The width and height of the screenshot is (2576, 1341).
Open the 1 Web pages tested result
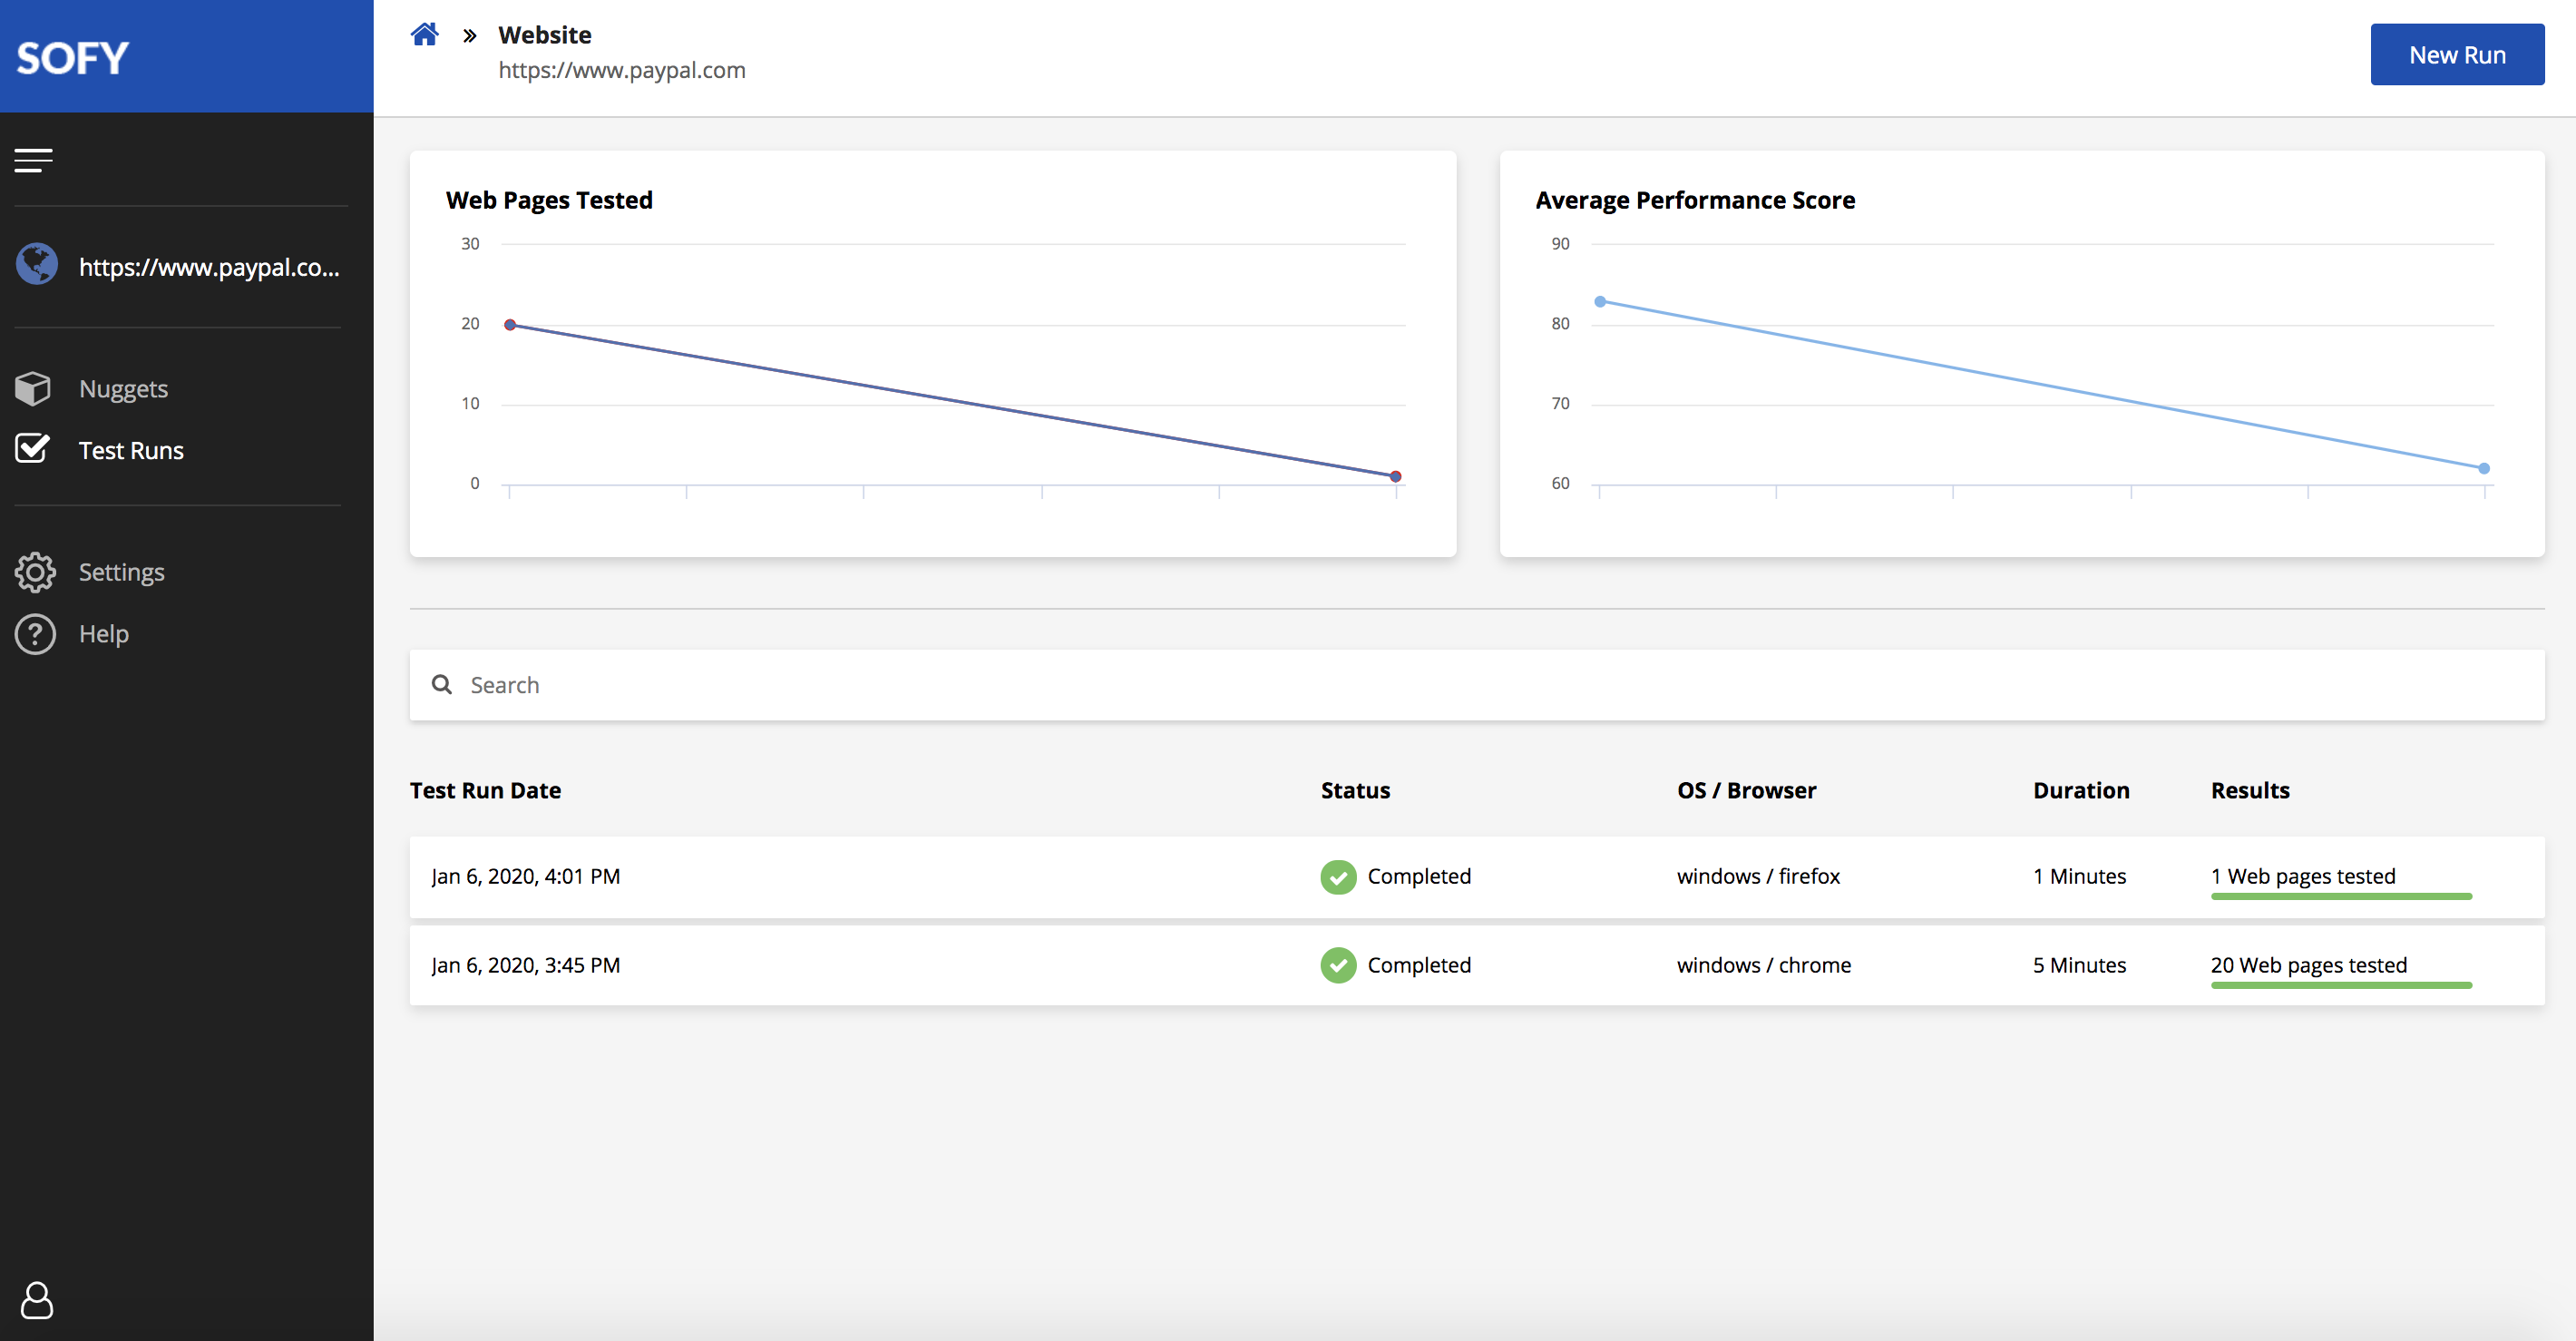click(2303, 876)
